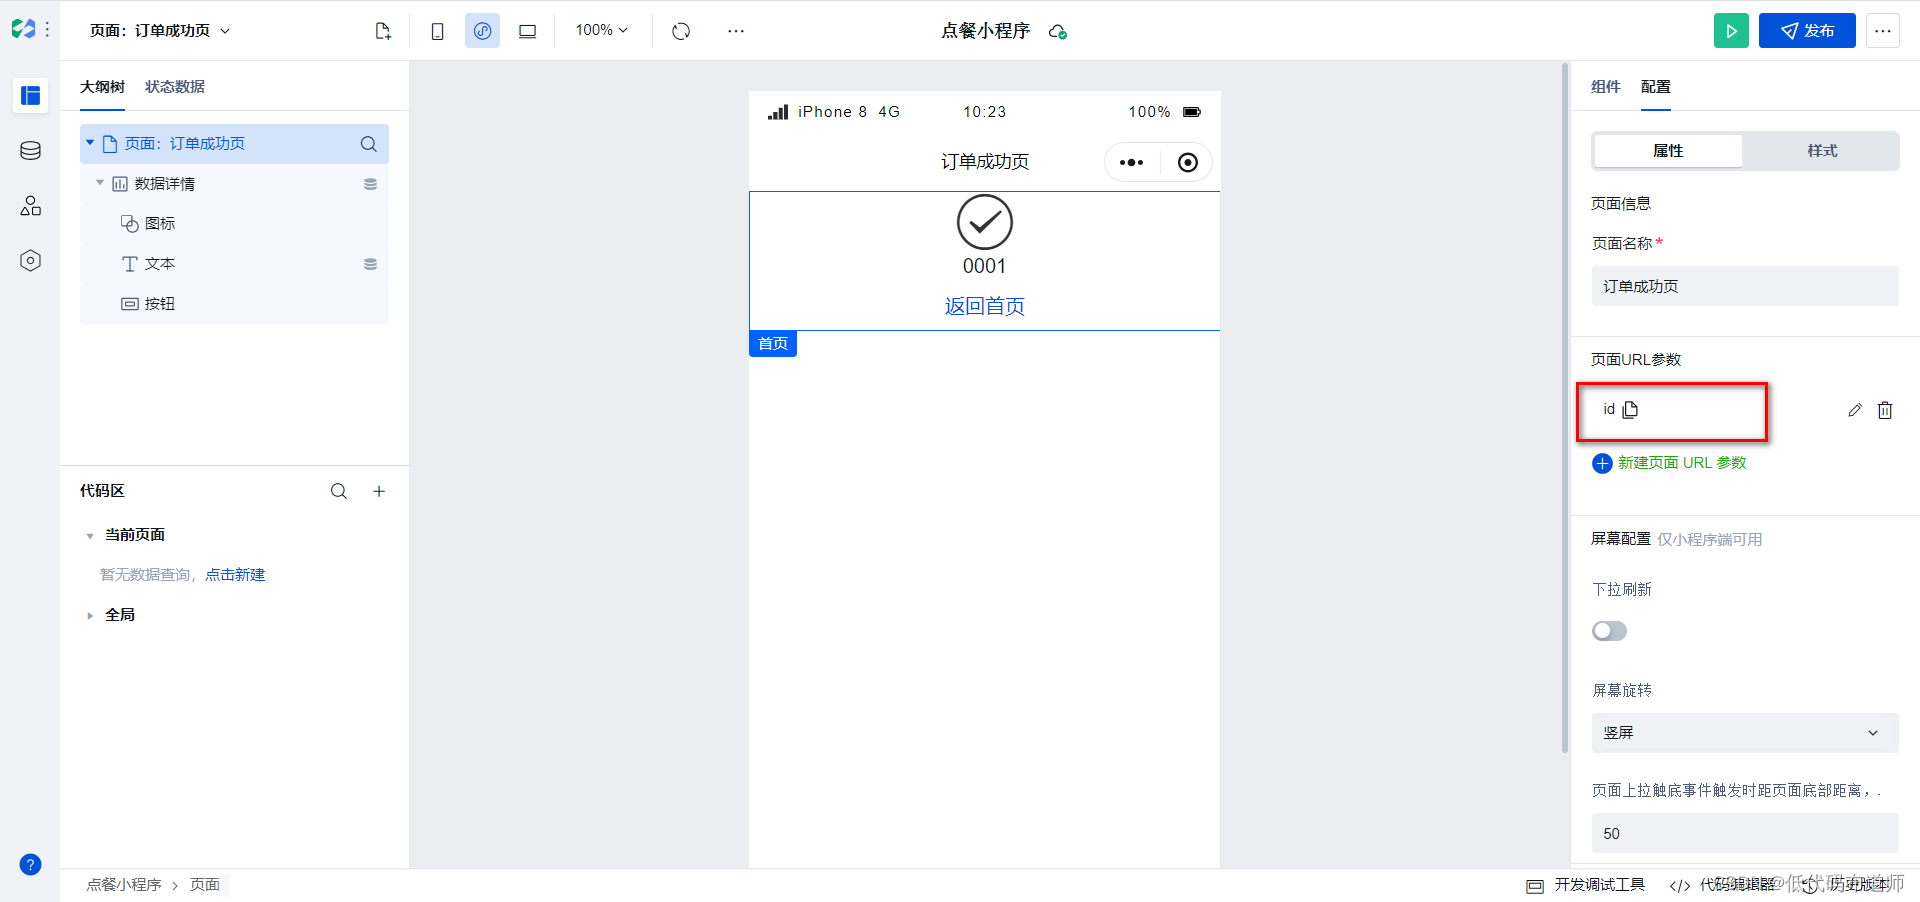Click the refresh preview icon
The height and width of the screenshot is (902, 1920).
coord(681,31)
